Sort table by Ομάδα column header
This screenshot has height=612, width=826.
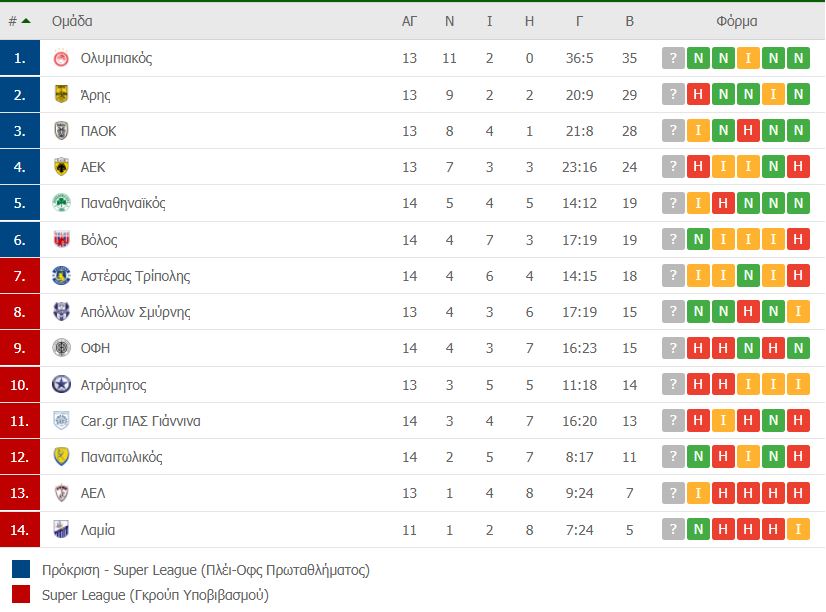[x=72, y=21]
